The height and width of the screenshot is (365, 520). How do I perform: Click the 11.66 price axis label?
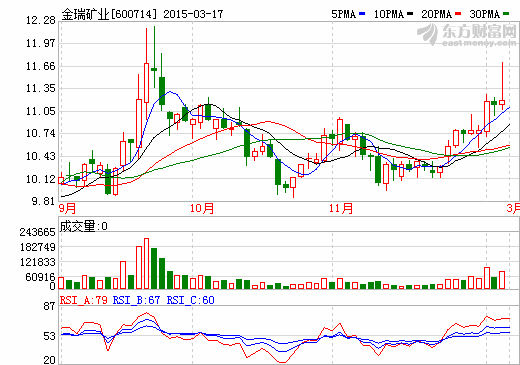(x=41, y=66)
